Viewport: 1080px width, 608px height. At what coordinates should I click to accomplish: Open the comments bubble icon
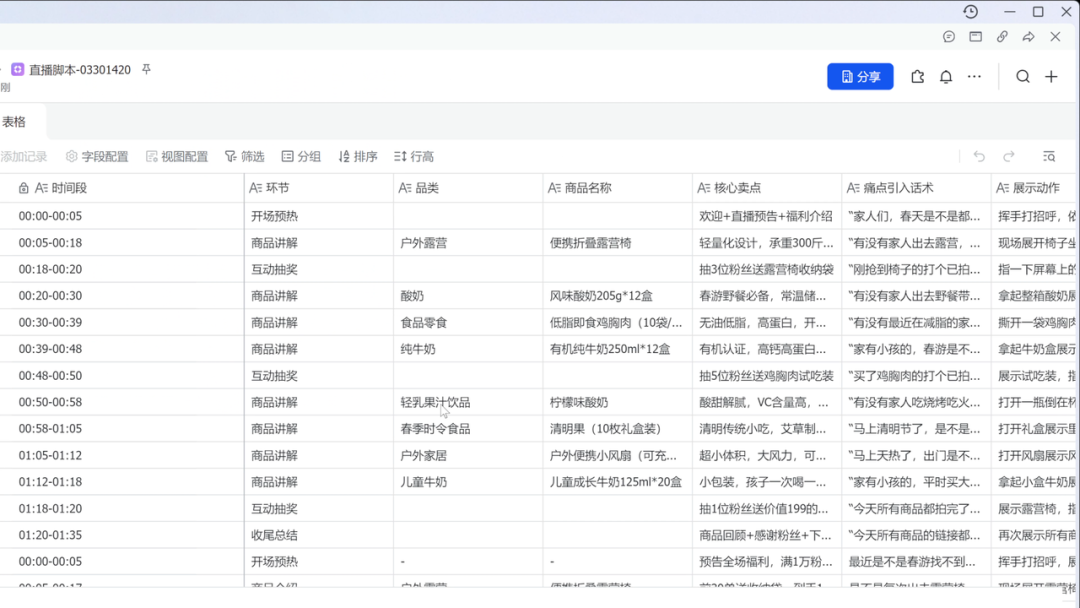point(949,37)
